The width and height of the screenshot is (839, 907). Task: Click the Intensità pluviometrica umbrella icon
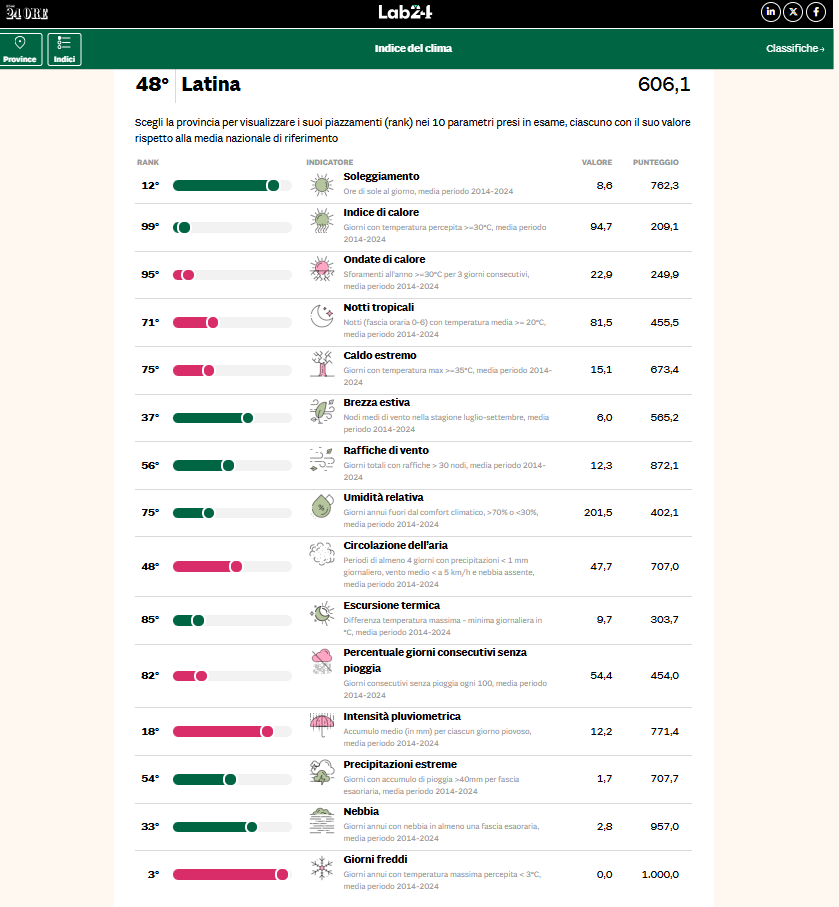[321, 725]
